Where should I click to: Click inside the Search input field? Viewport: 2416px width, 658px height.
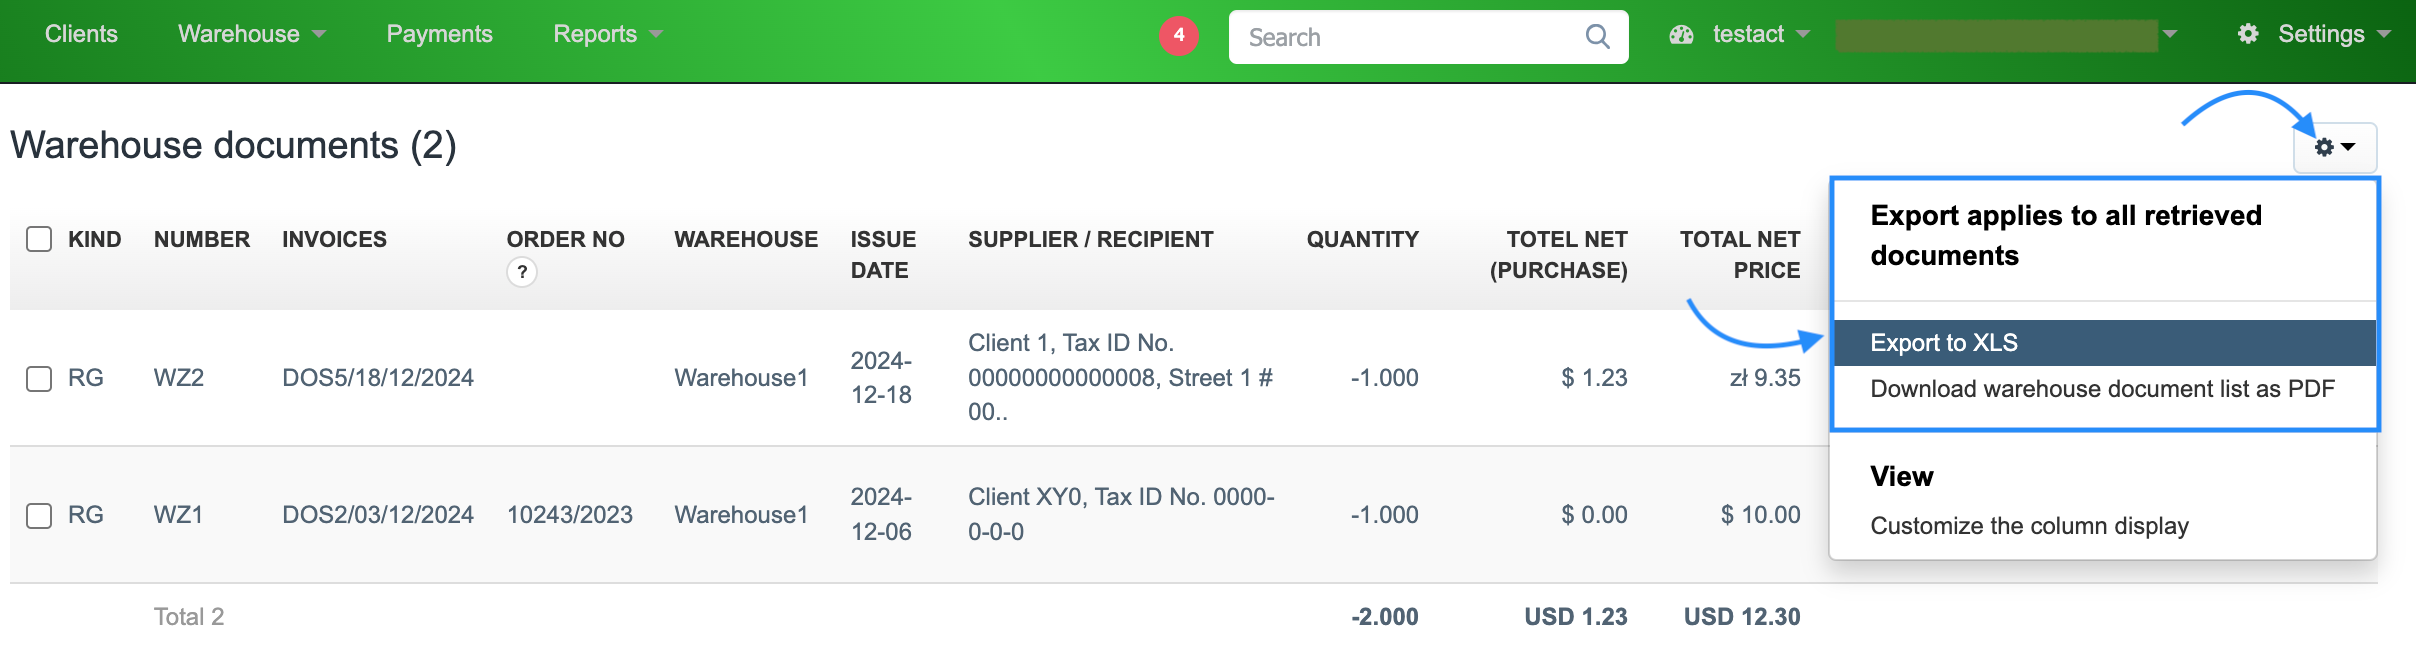coord(1400,37)
